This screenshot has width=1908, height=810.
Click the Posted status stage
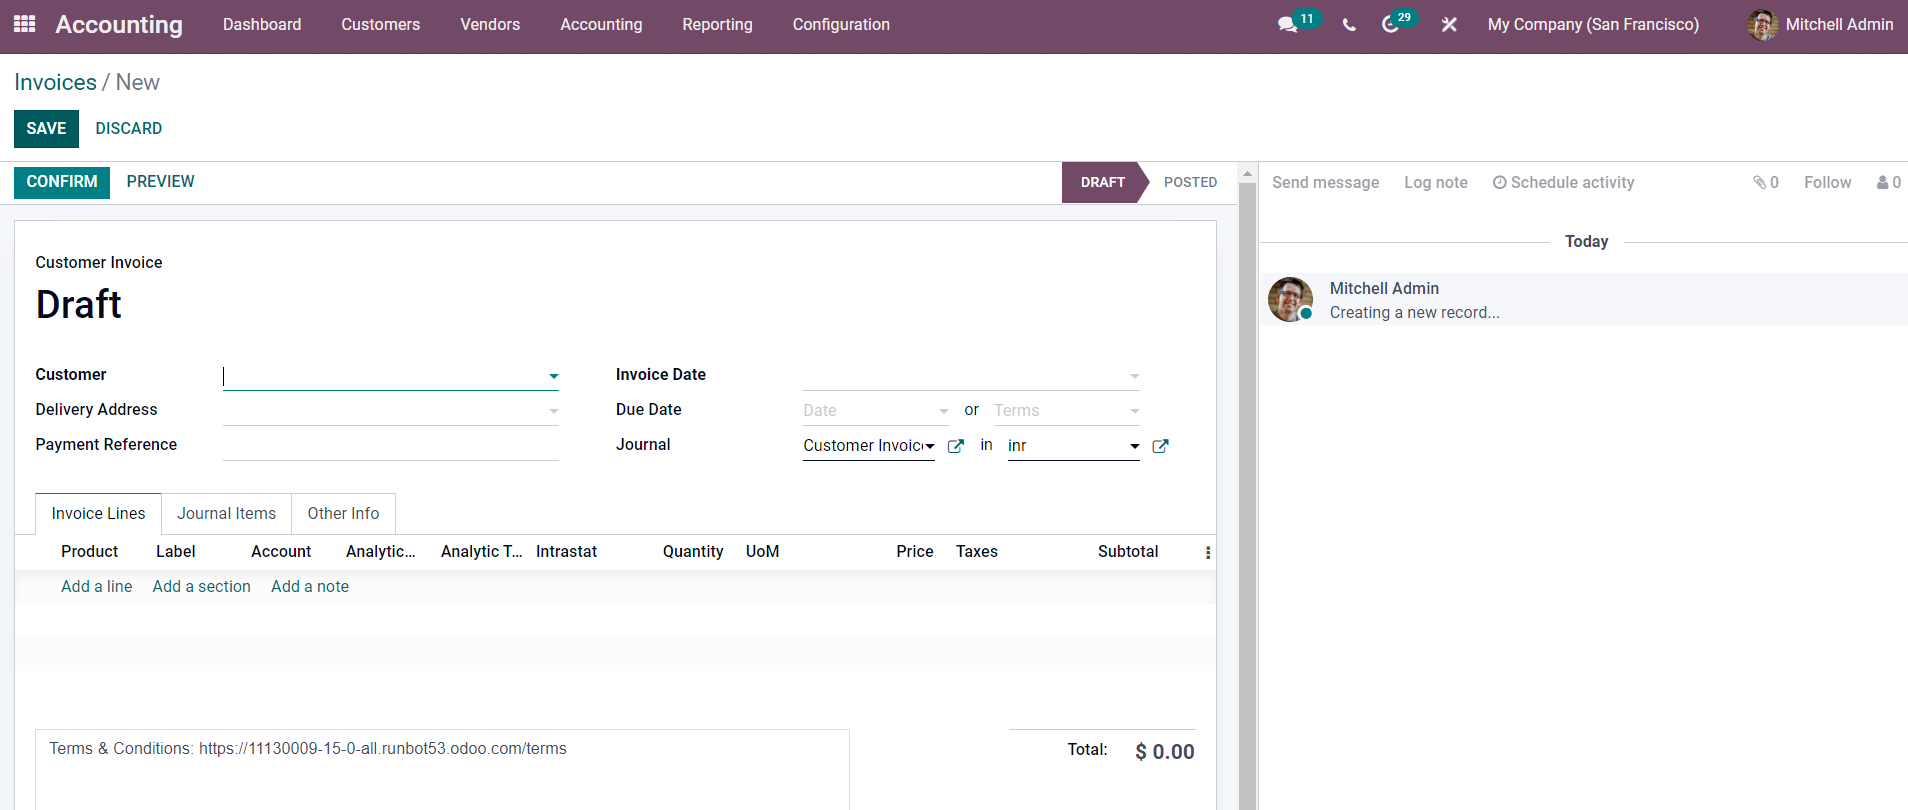pyautogui.click(x=1190, y=183)
